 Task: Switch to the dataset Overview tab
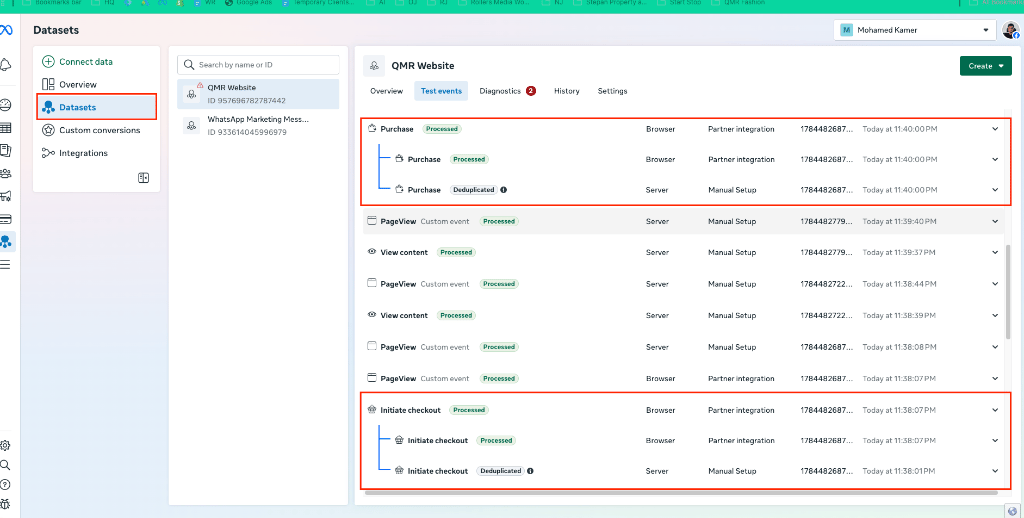point(387,91)
